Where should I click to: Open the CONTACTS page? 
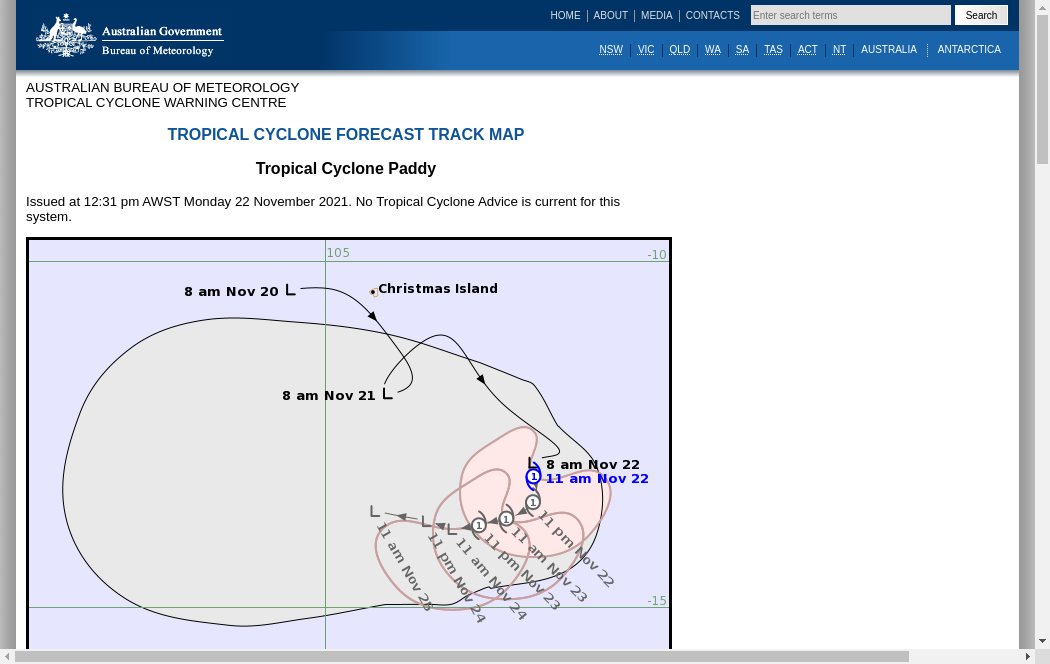click(712, 16)
